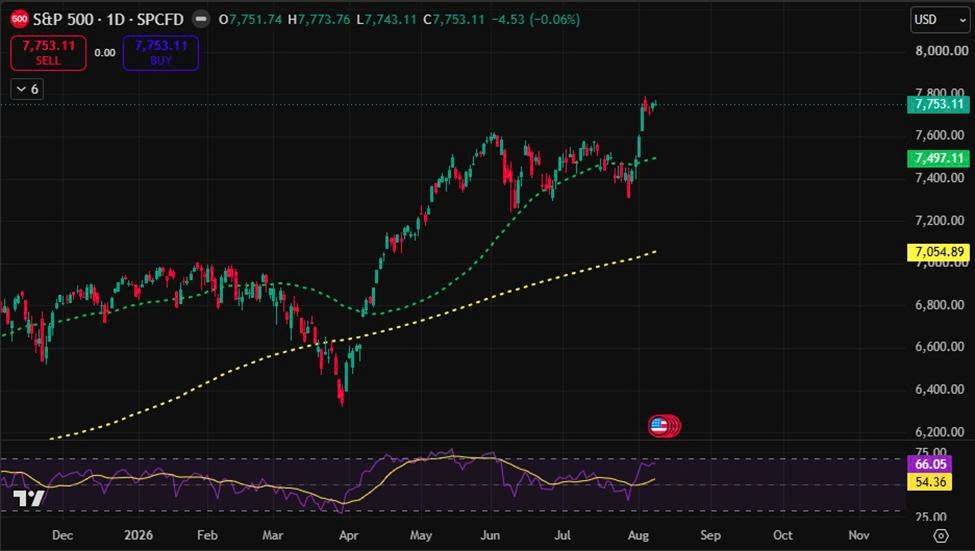Click the grey minus circle next to SPCFD
The width and height of the screenshot is (975, 551).
201,19
